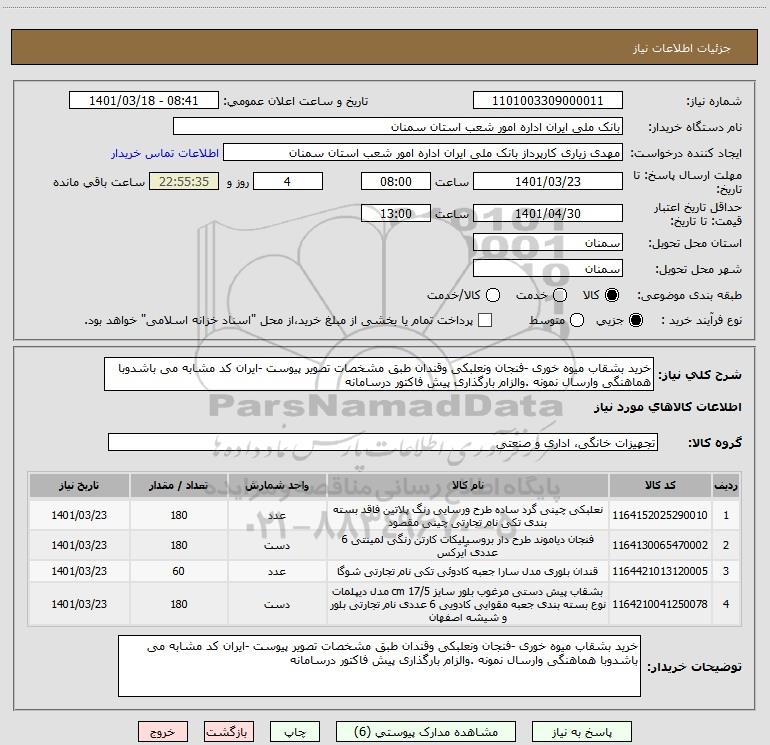Click product code 1164421013120005

[x=660, y=571]
